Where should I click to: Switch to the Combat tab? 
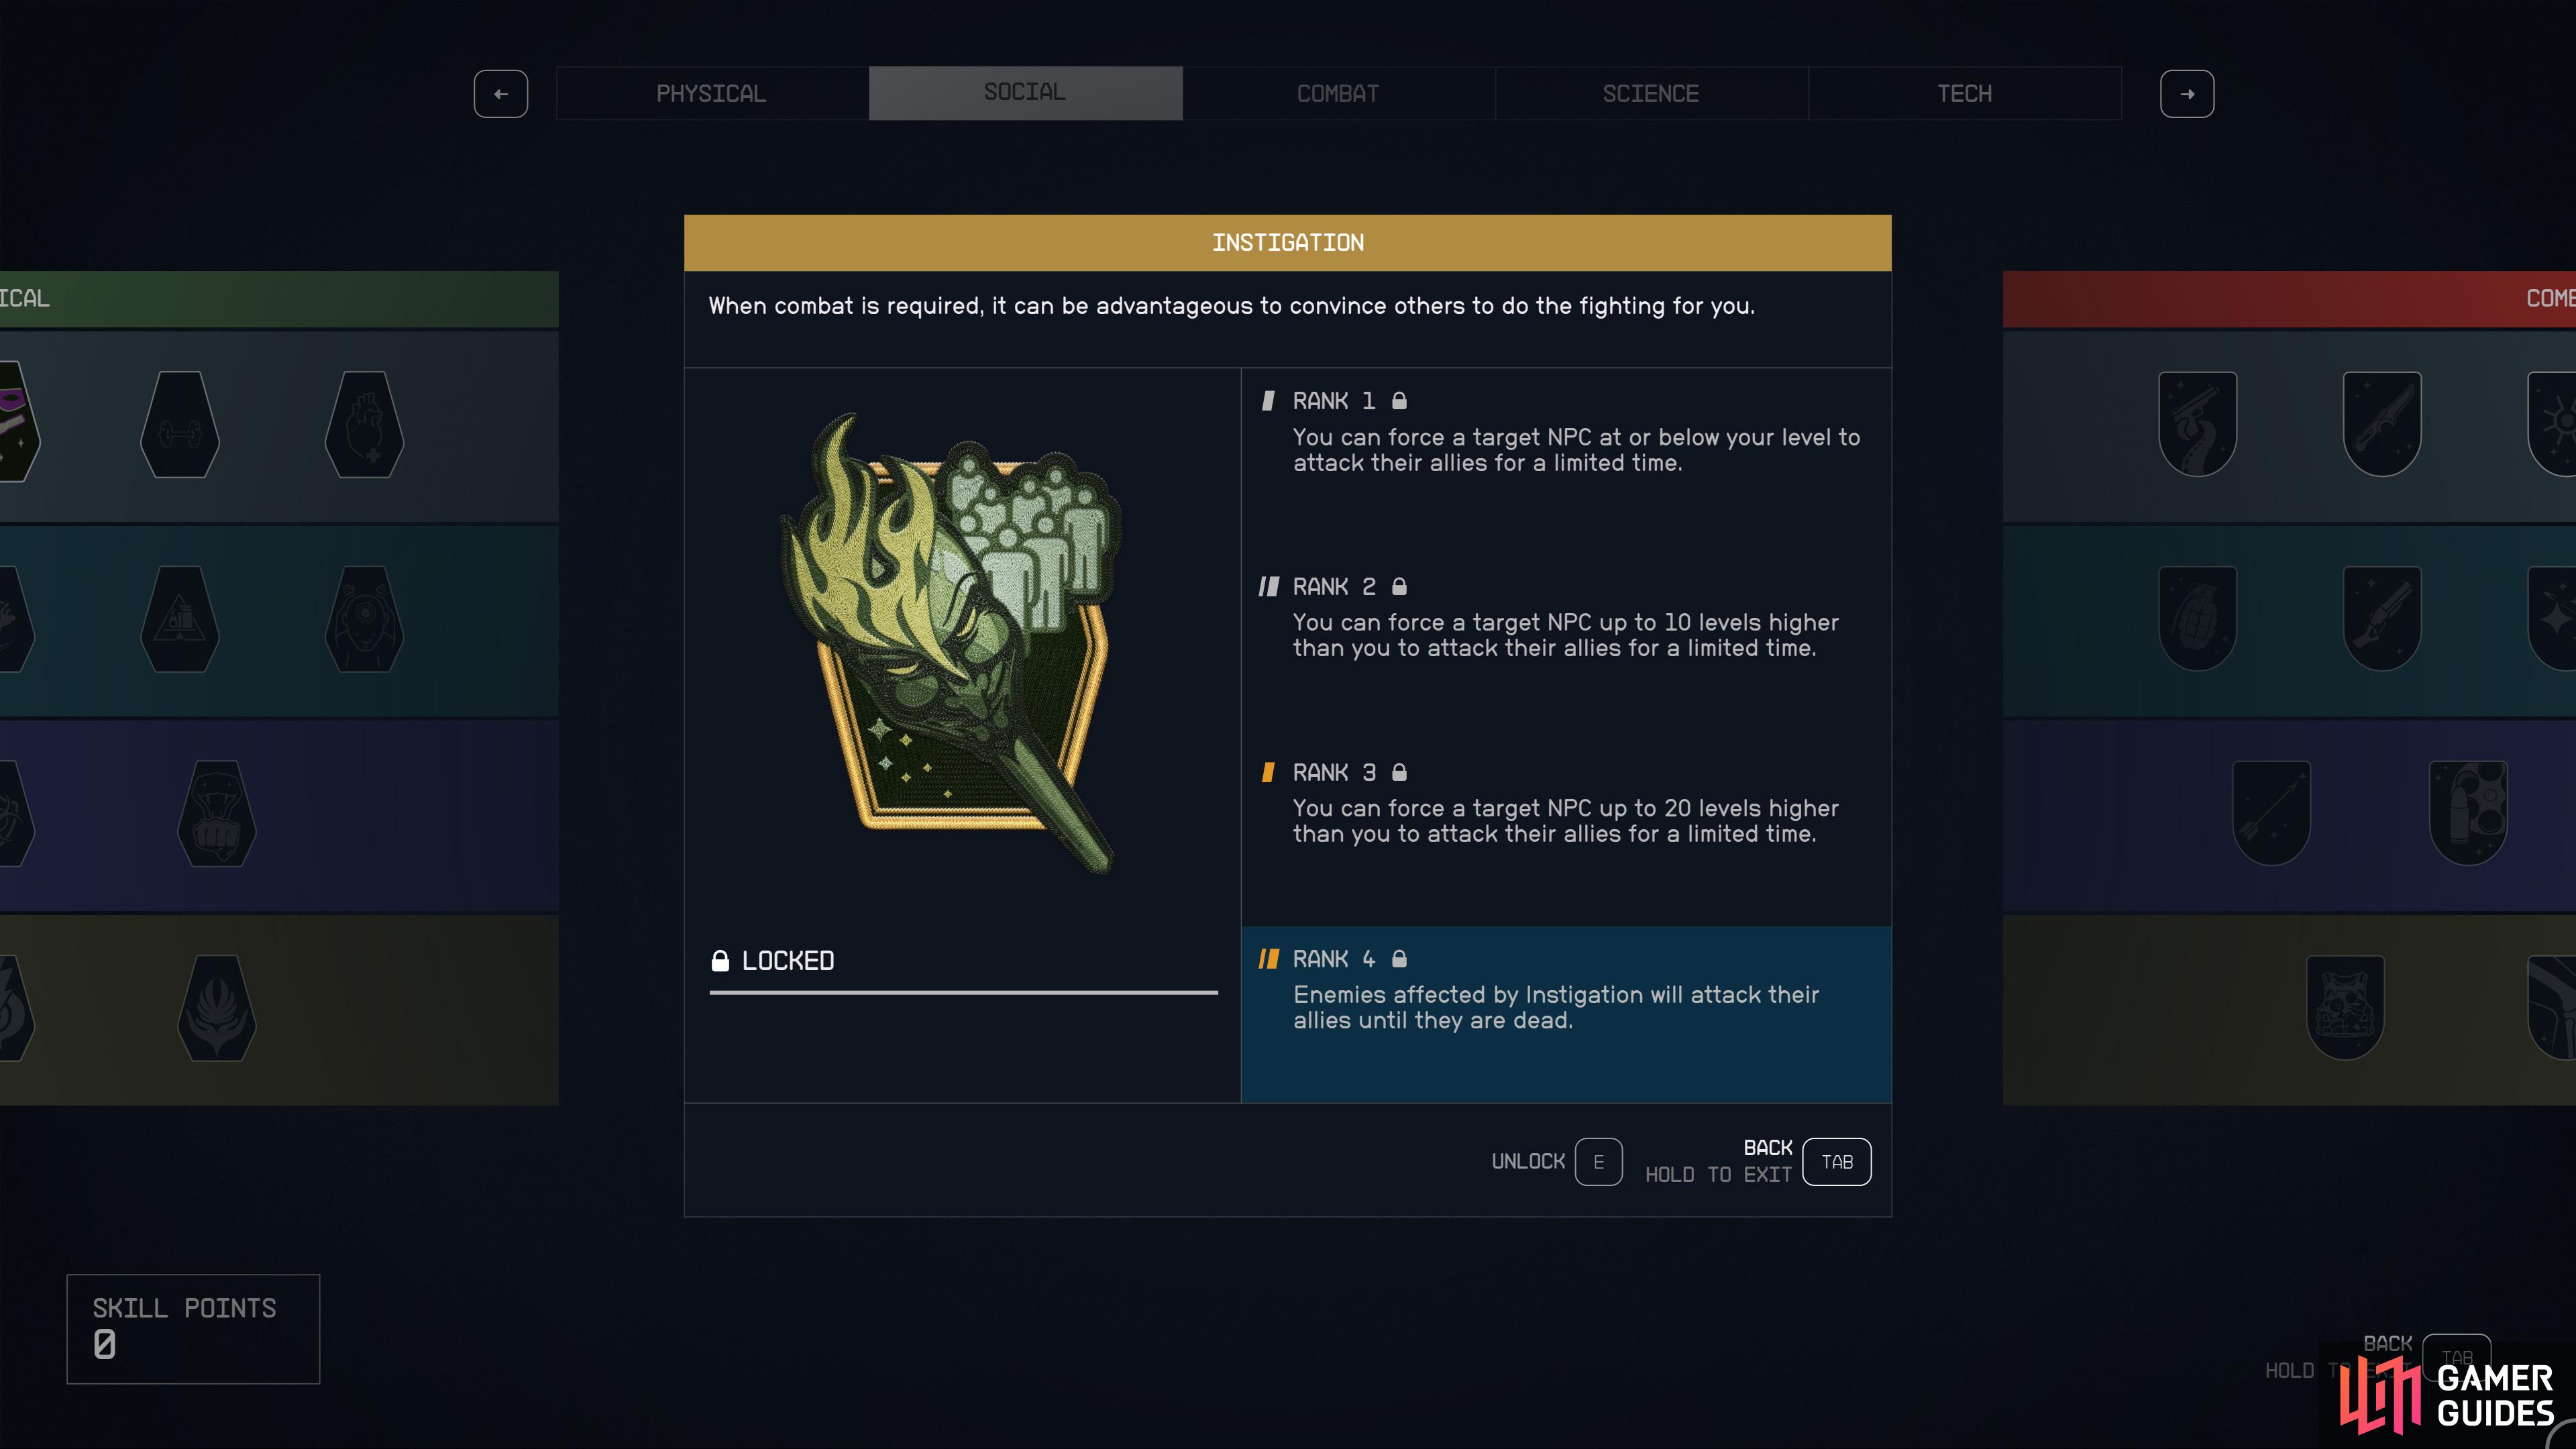(1338, 94)
